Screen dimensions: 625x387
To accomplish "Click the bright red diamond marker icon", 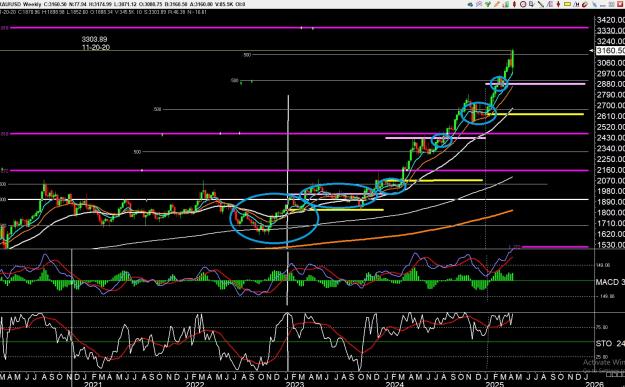I will [x=558, y=4].
